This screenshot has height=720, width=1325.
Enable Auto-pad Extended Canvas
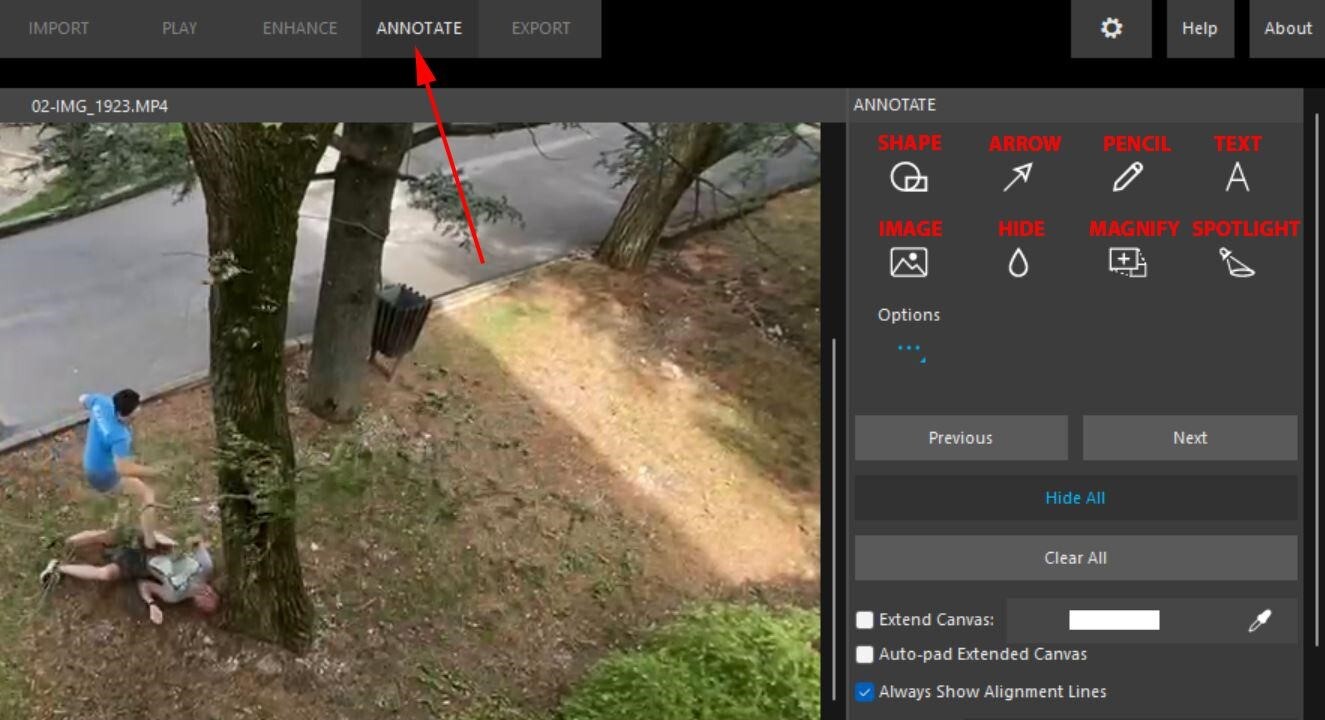point(864,654)
